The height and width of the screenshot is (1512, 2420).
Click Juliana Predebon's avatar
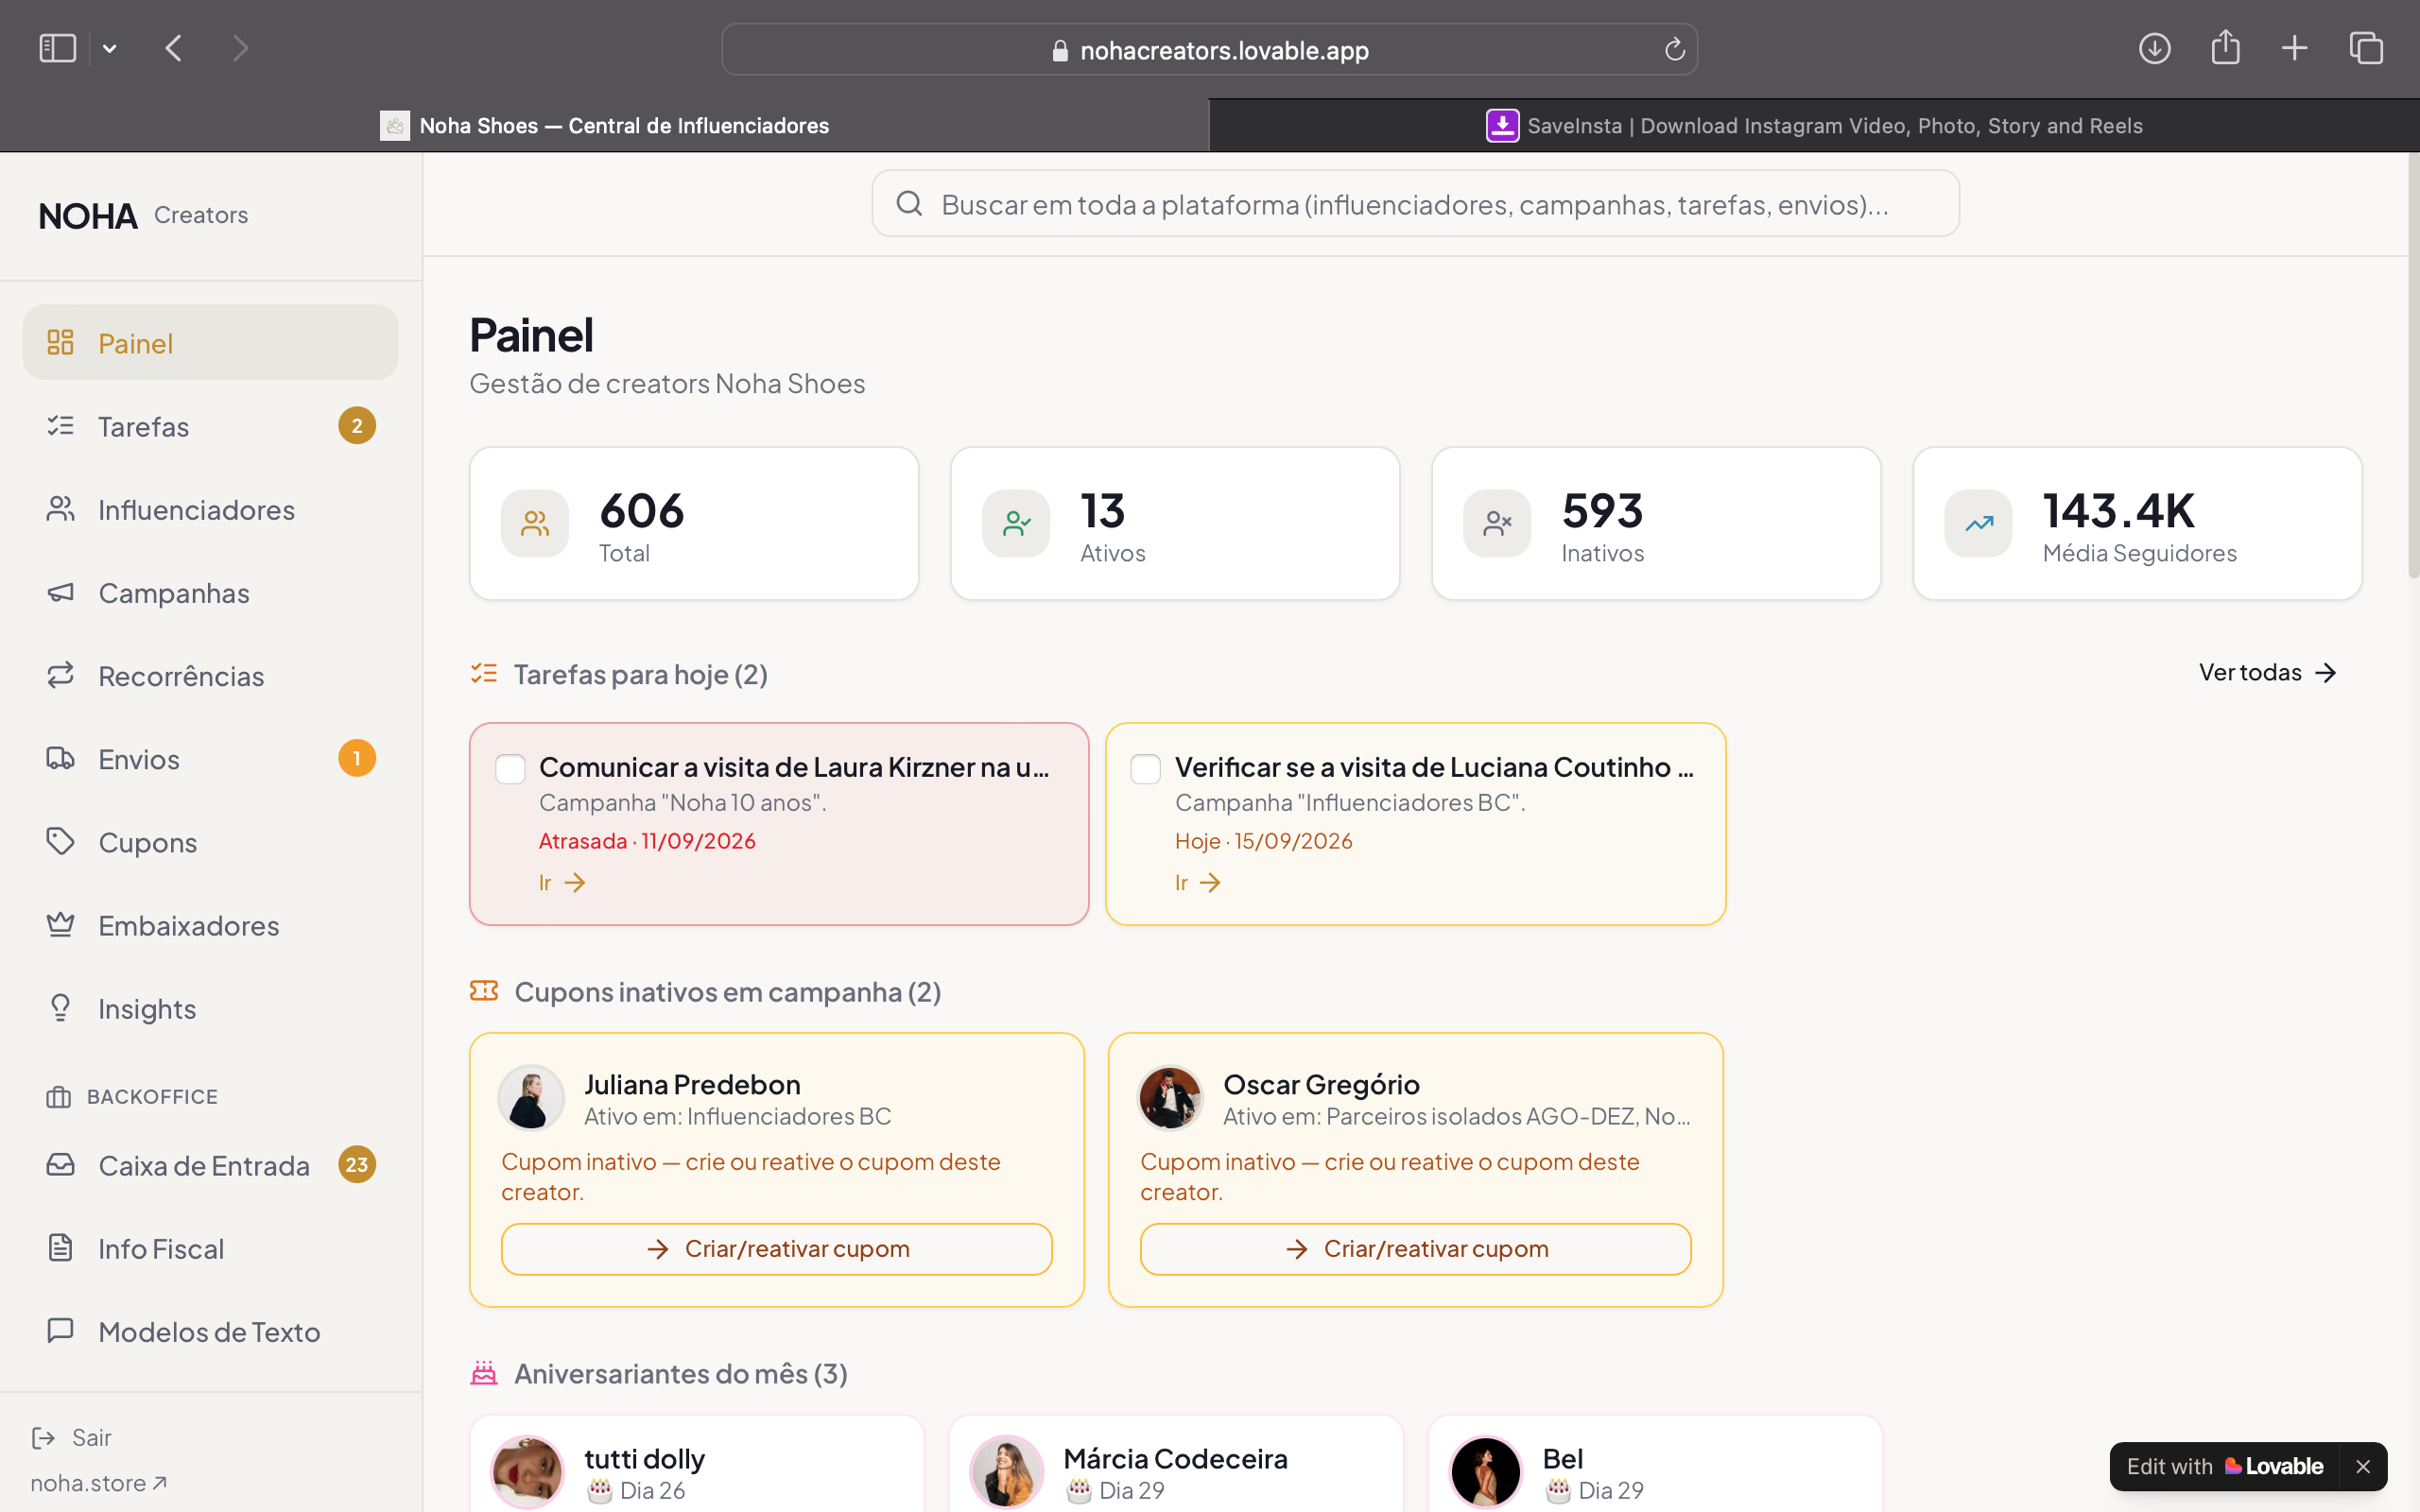tap(531, 1098)
